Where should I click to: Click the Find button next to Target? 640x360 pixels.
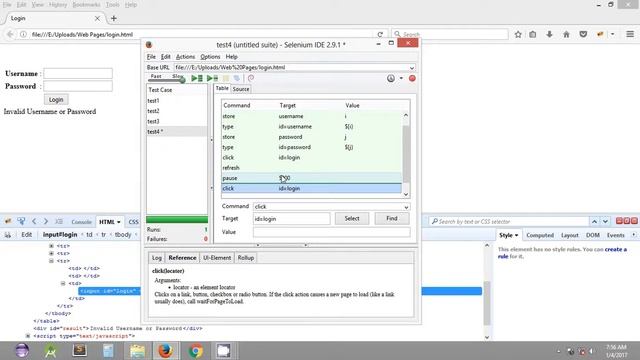392,218
